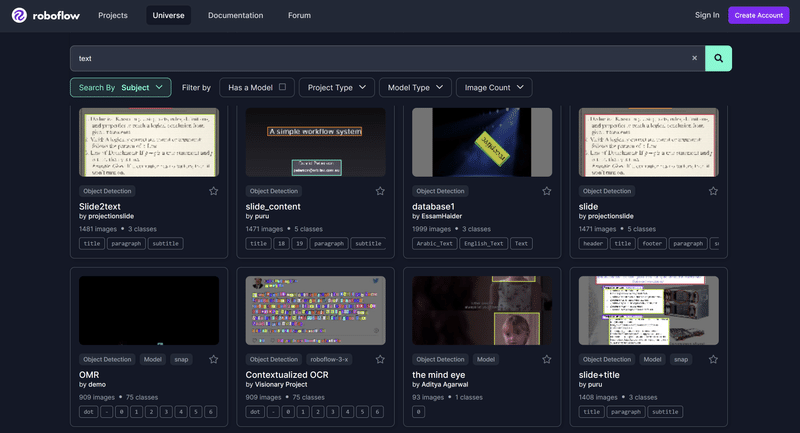
Task: Click the paragraph tag on Slide2text card
Action: [126, 244]
